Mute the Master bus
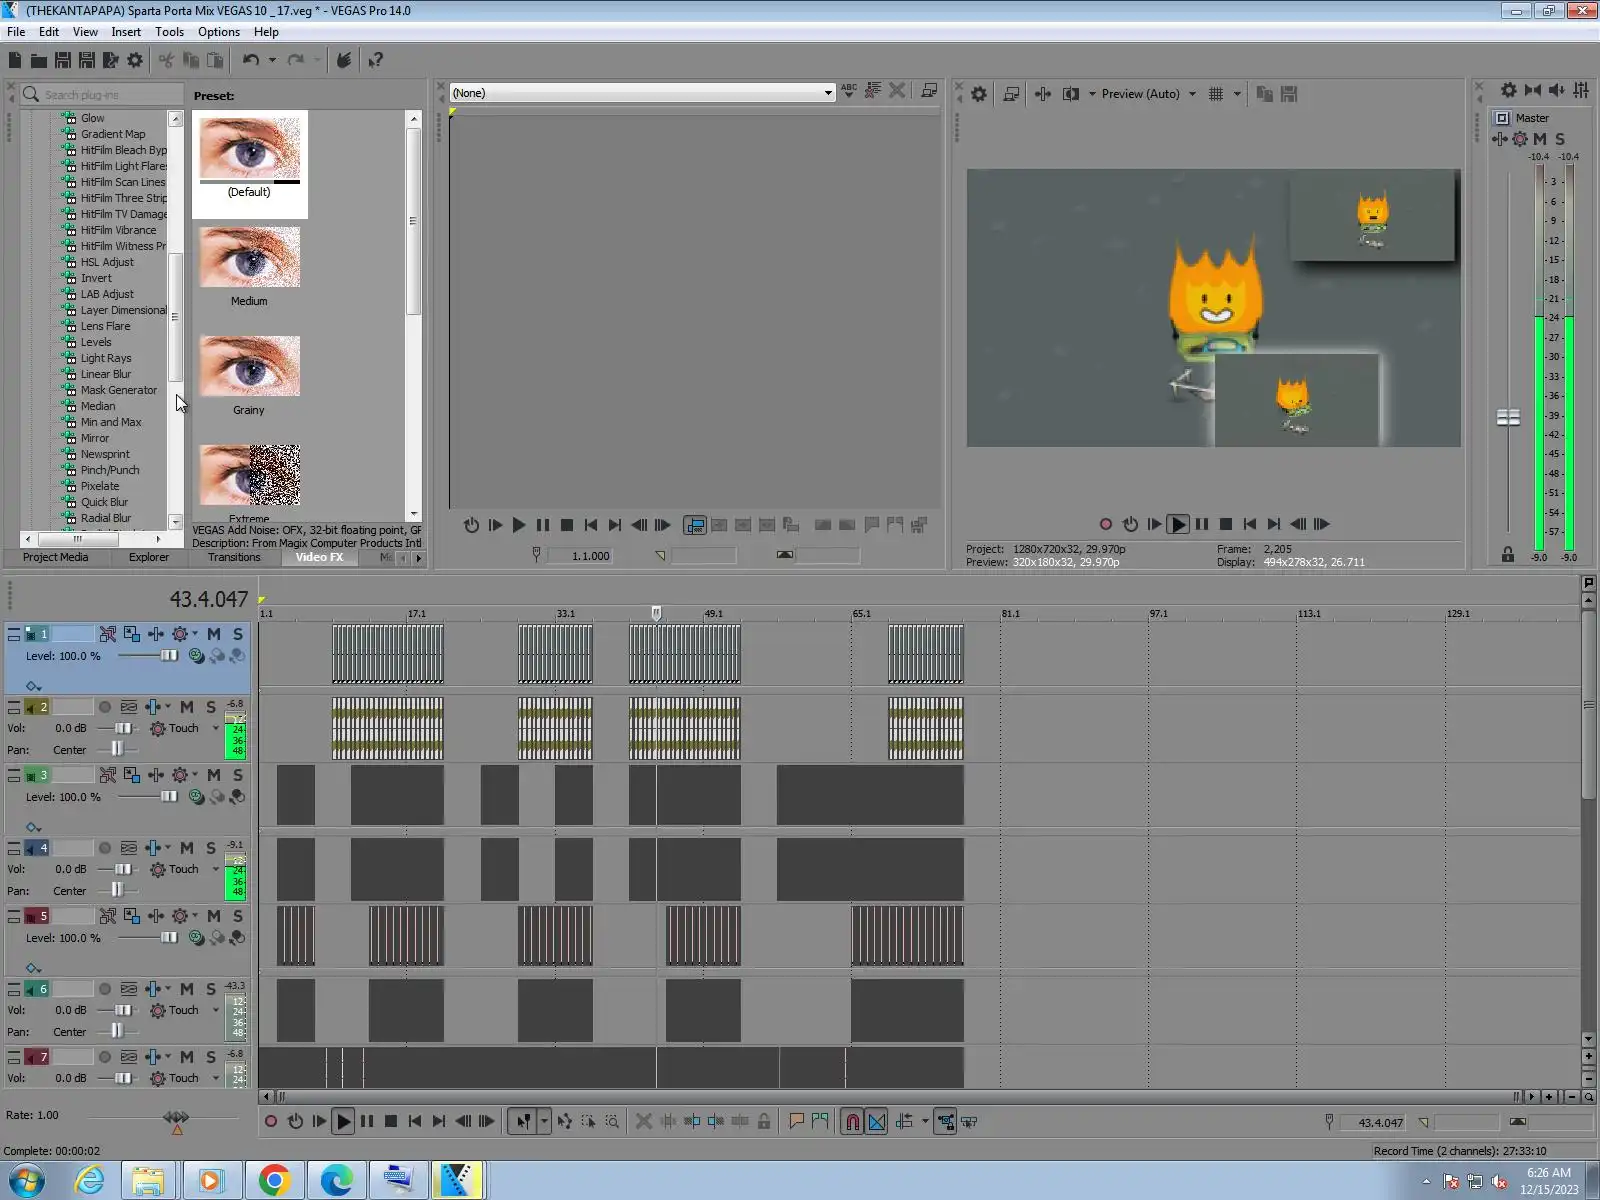The width and height of the screenshot is (1600, 1200). point(1540,139)
